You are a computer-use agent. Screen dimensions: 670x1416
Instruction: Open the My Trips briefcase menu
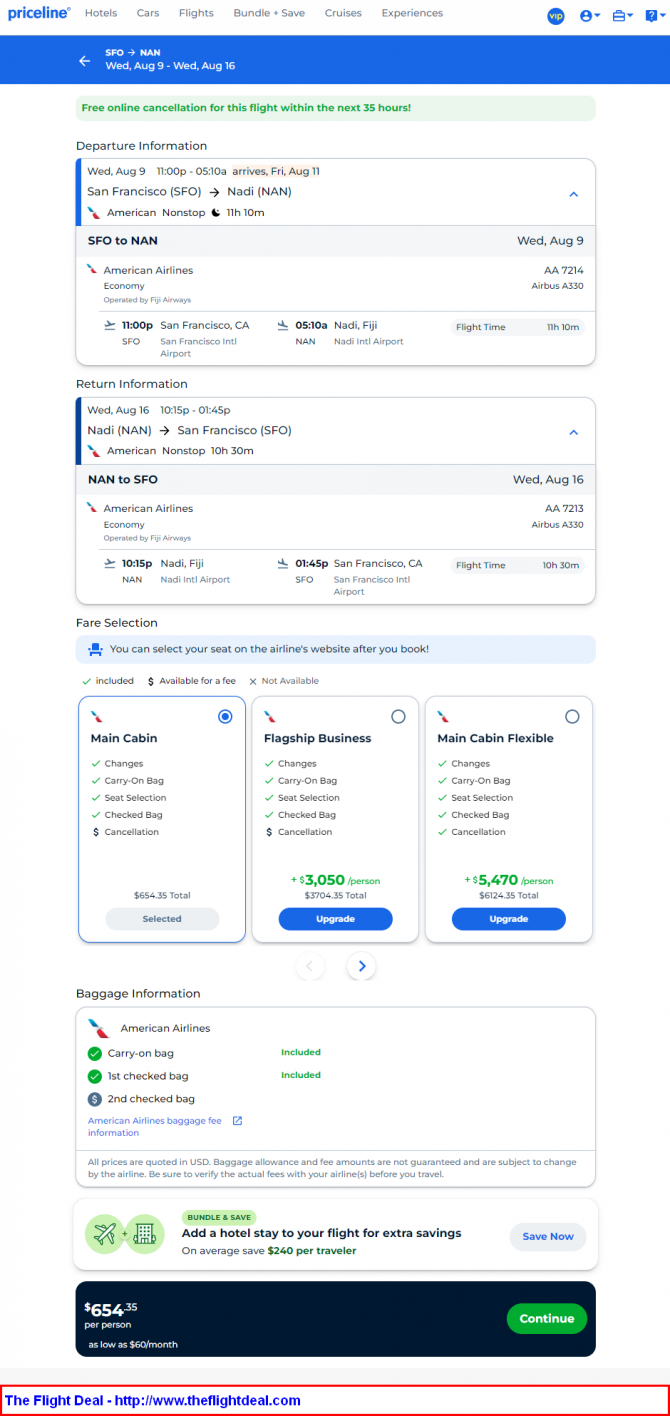[622, 16]
